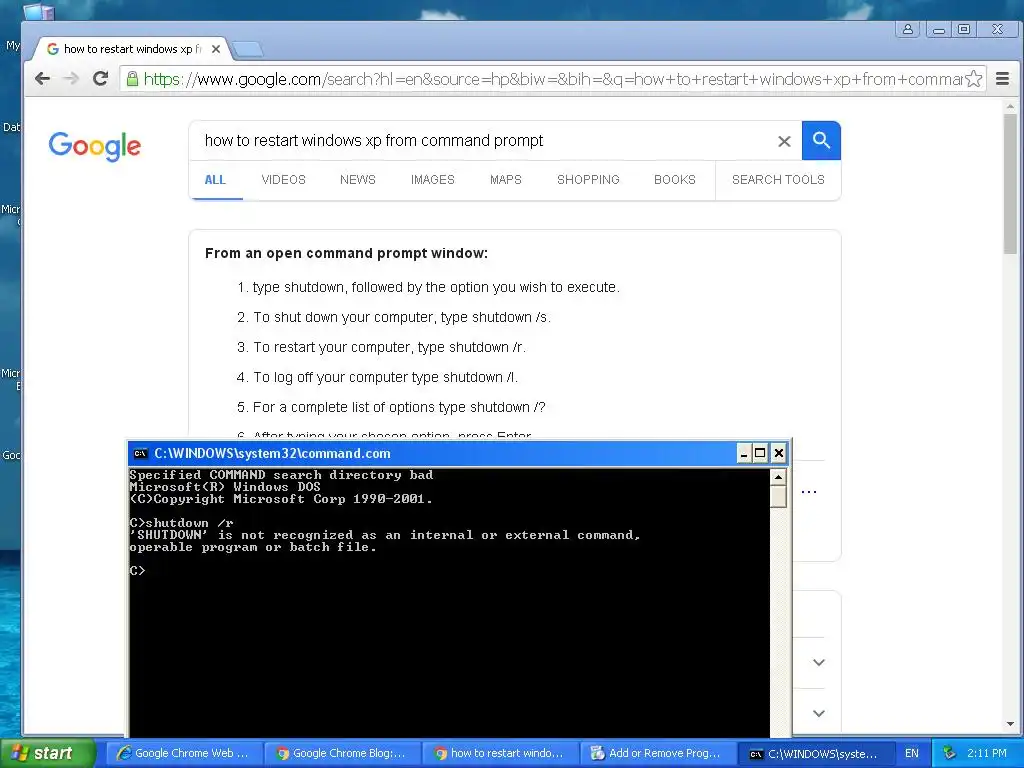Bookmark this page with the star icon
This screenshot has height=768, width=1024.
tap(973, 79)
